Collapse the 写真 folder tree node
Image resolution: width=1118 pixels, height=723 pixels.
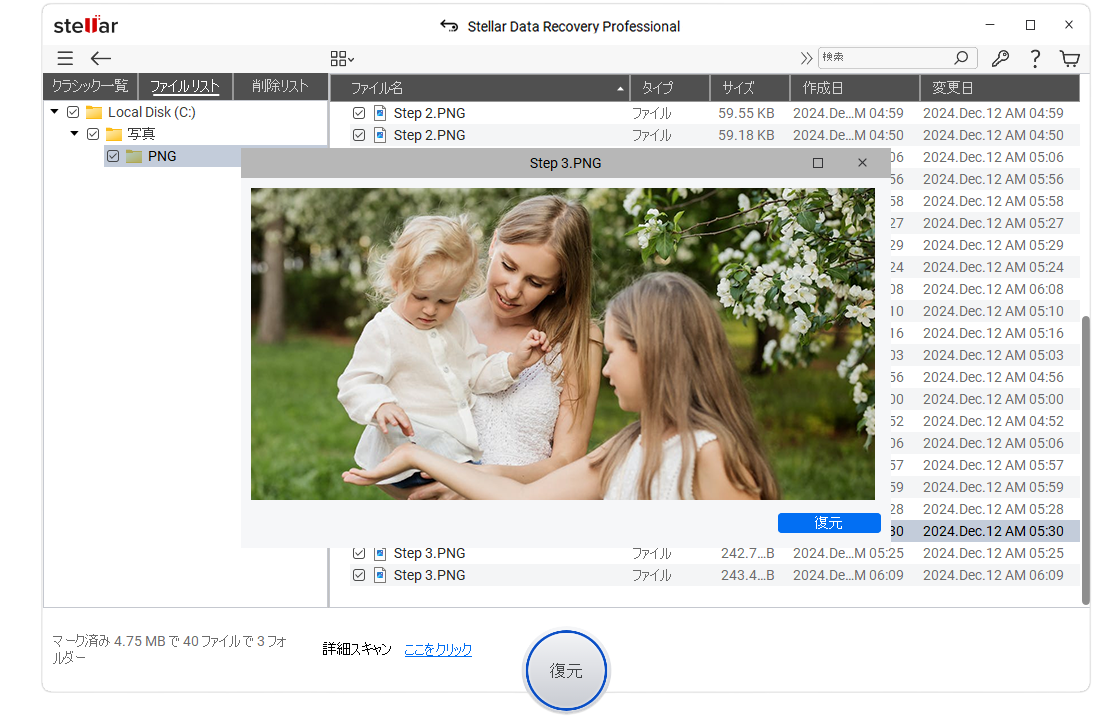(74, 133)
